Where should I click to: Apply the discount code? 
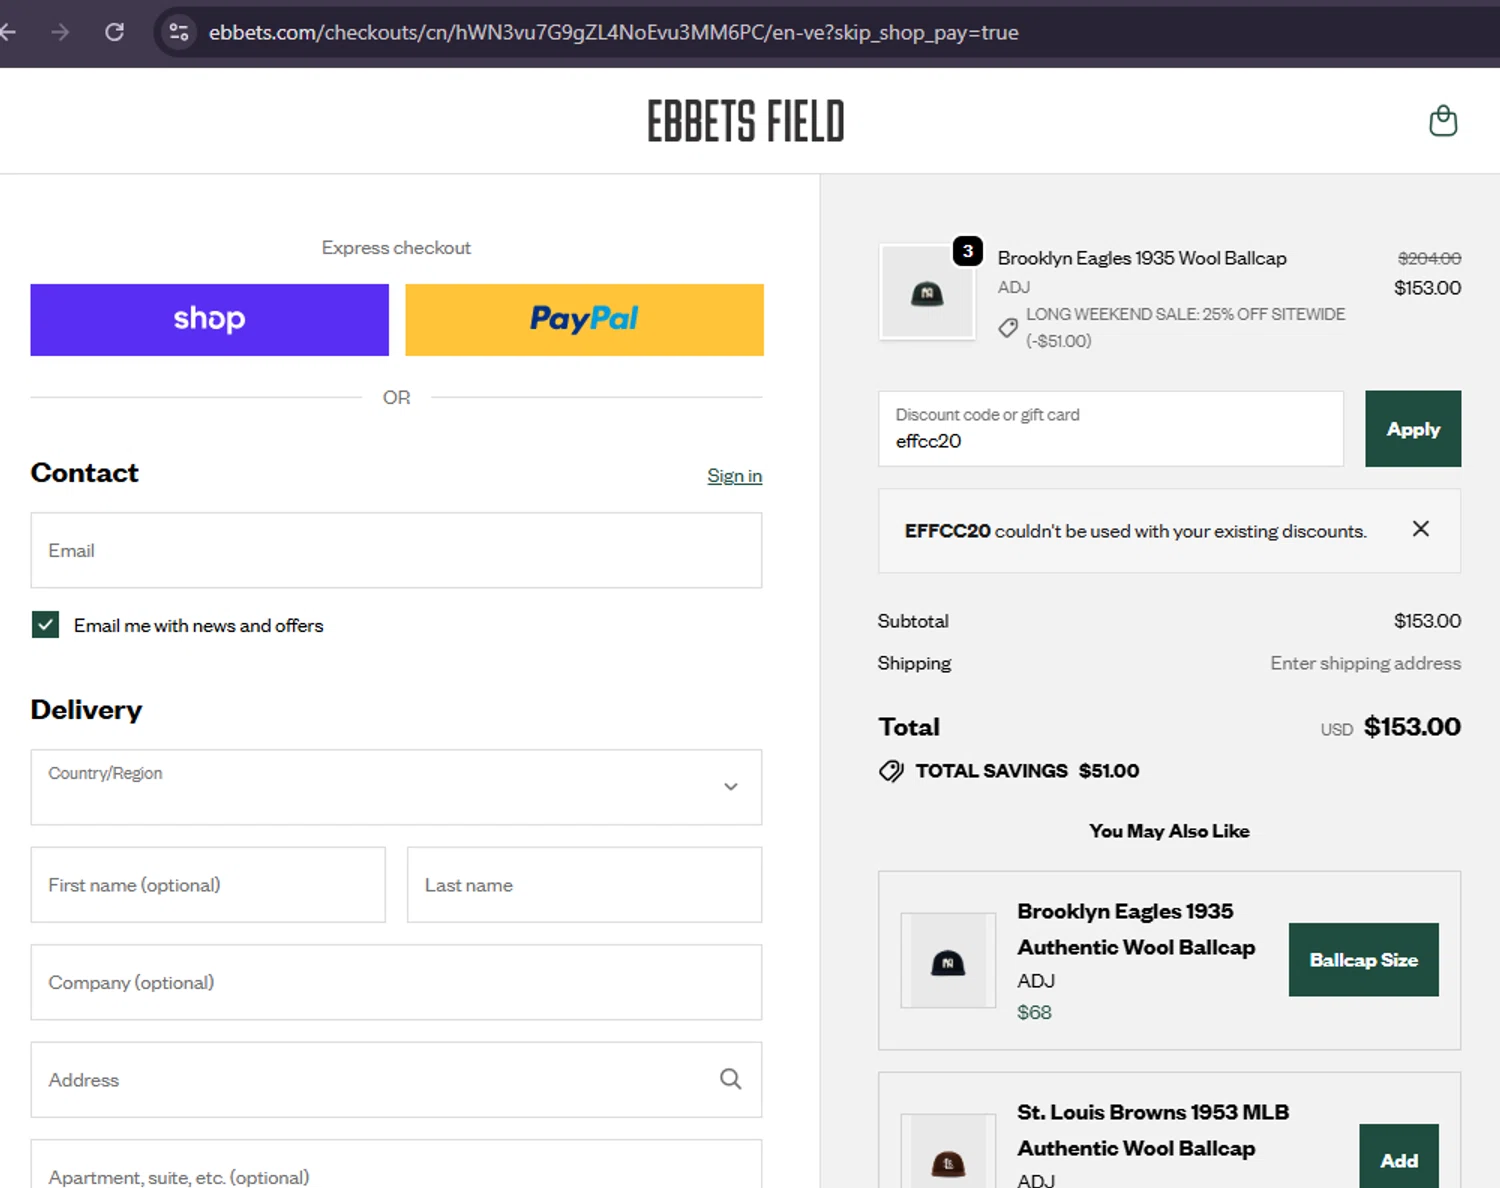pyautogui.click(x=1413, y=429)
